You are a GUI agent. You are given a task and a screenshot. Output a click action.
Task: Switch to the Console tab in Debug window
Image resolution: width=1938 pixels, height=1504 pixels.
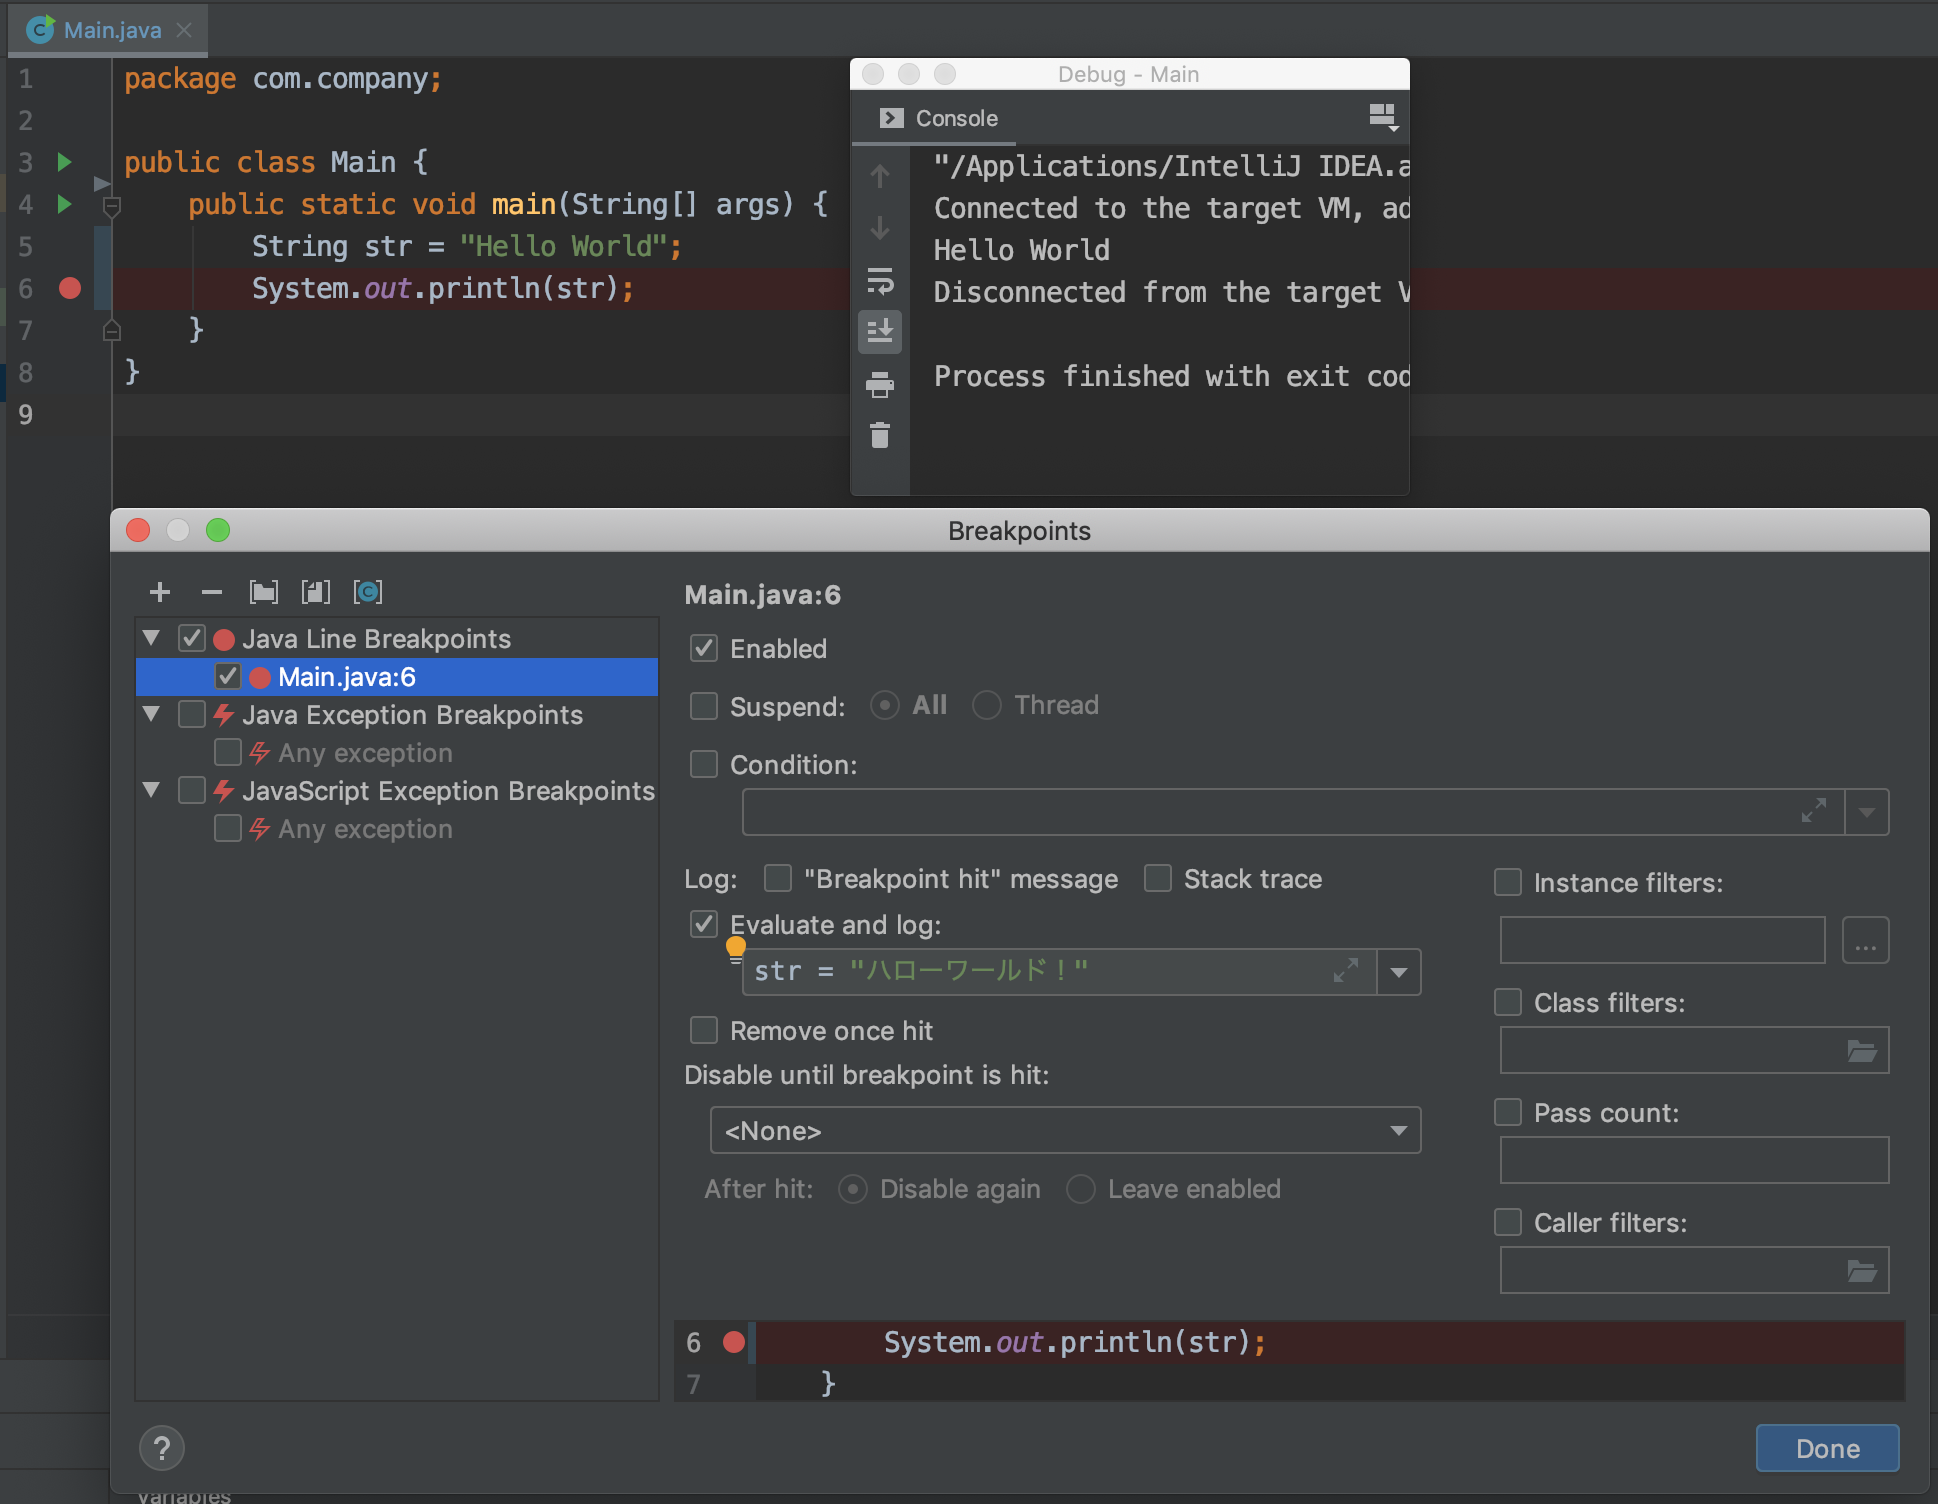pos(939,118)
